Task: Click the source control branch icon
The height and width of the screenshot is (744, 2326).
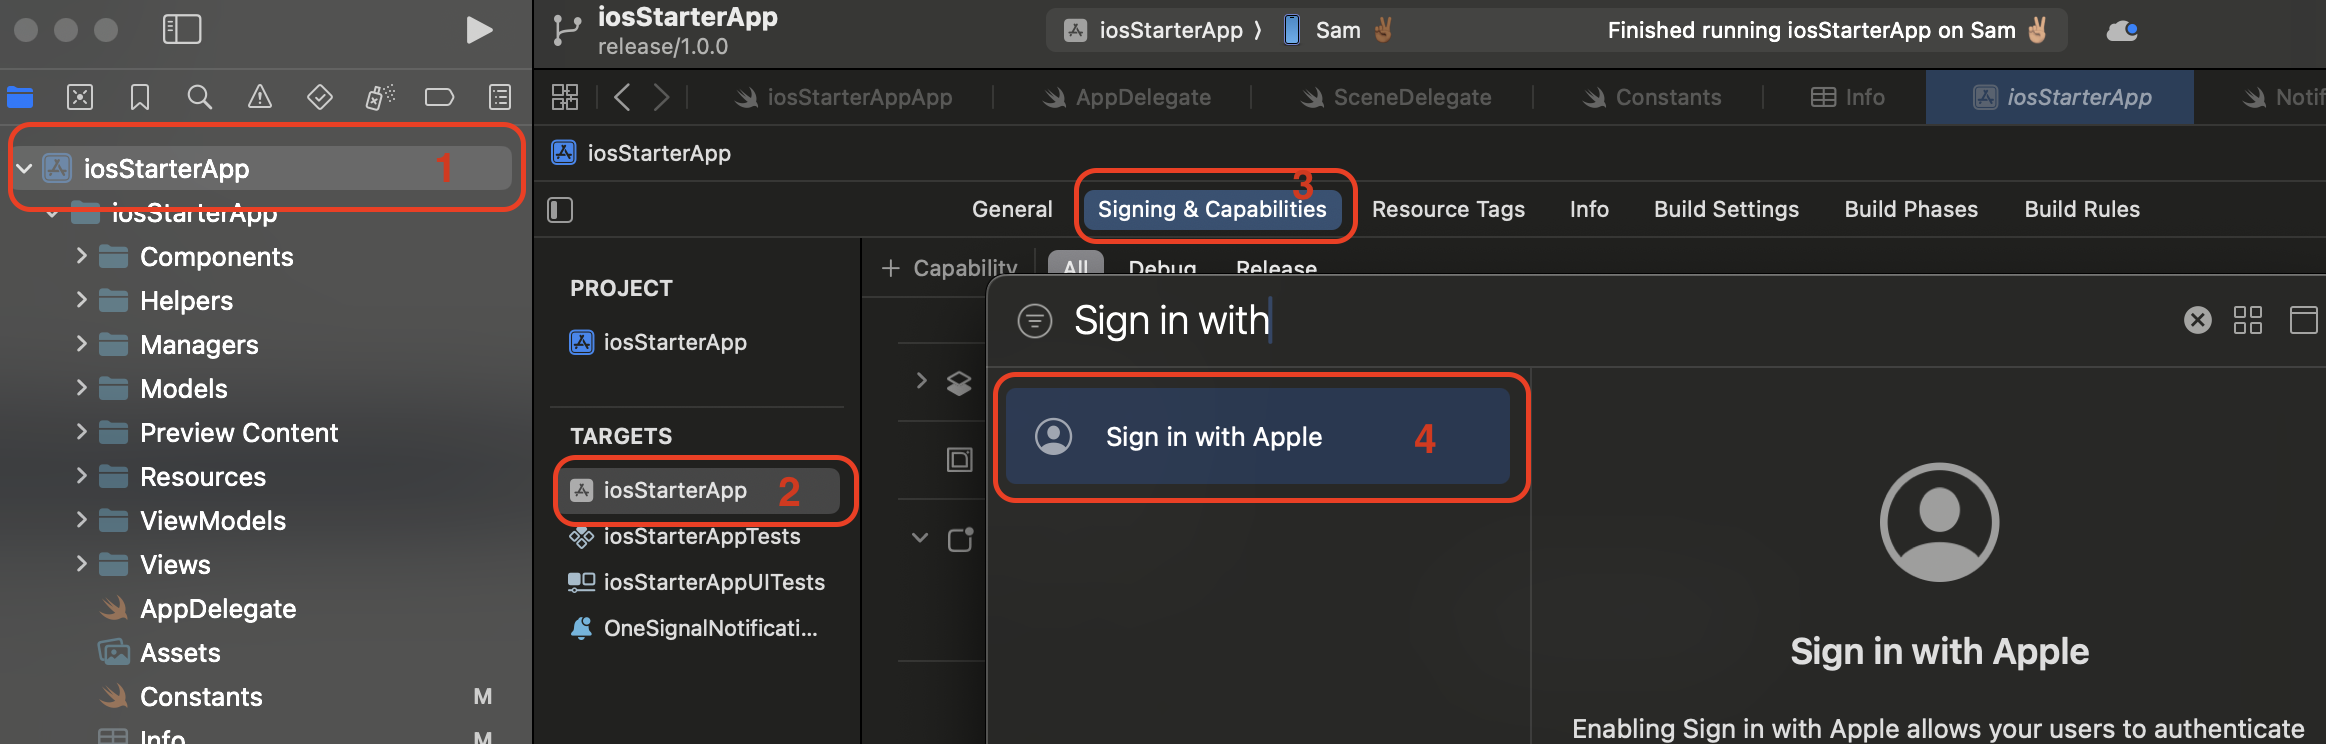Action: 566,30
